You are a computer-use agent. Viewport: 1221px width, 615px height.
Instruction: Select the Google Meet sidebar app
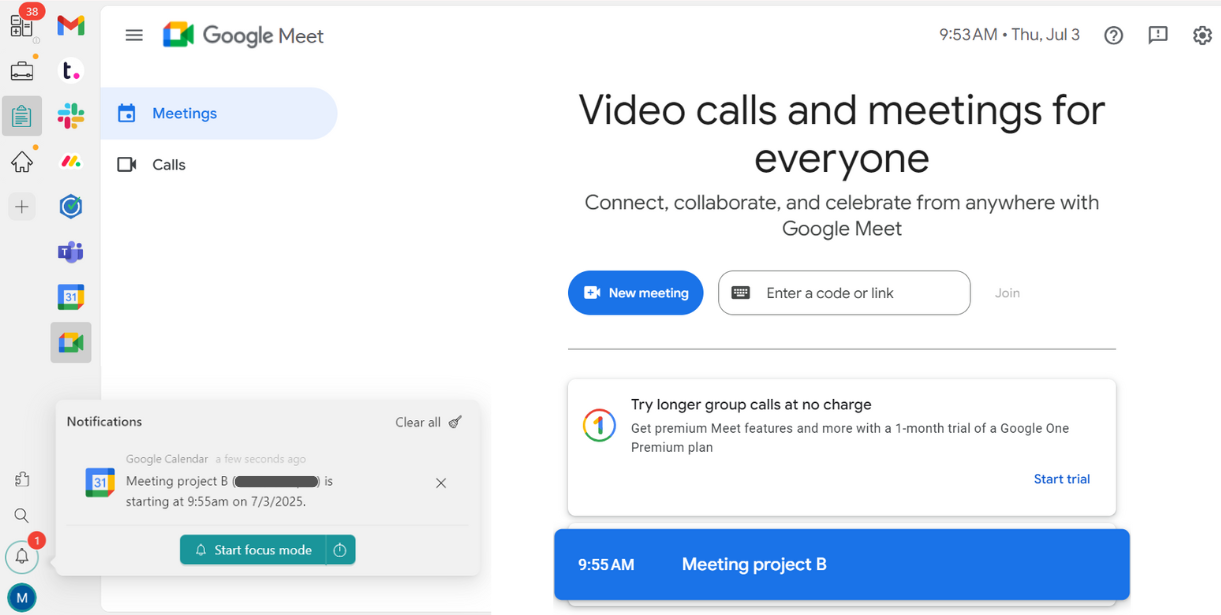71,343
